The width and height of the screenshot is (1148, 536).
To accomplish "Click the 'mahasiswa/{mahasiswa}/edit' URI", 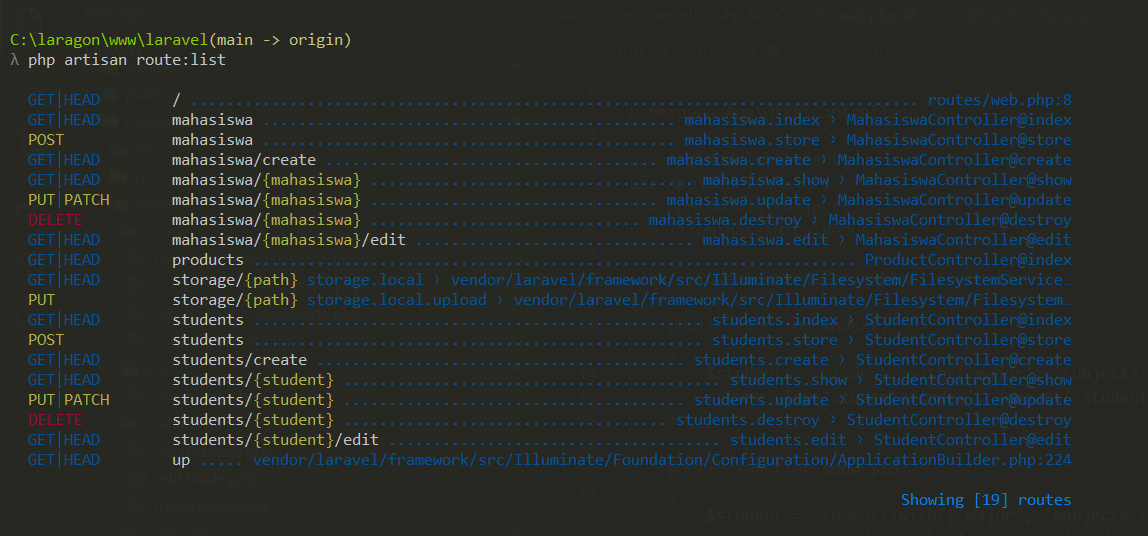I will coord(289,239).
